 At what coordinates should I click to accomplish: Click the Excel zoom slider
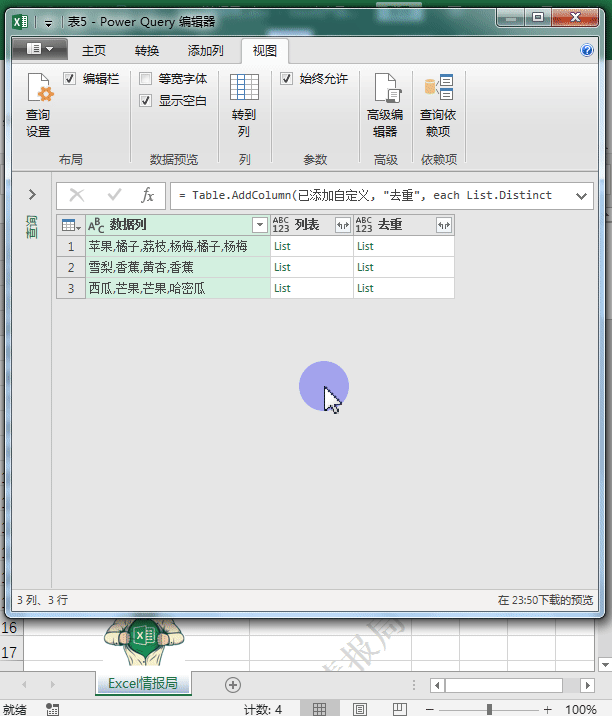(x=489, y=709)
